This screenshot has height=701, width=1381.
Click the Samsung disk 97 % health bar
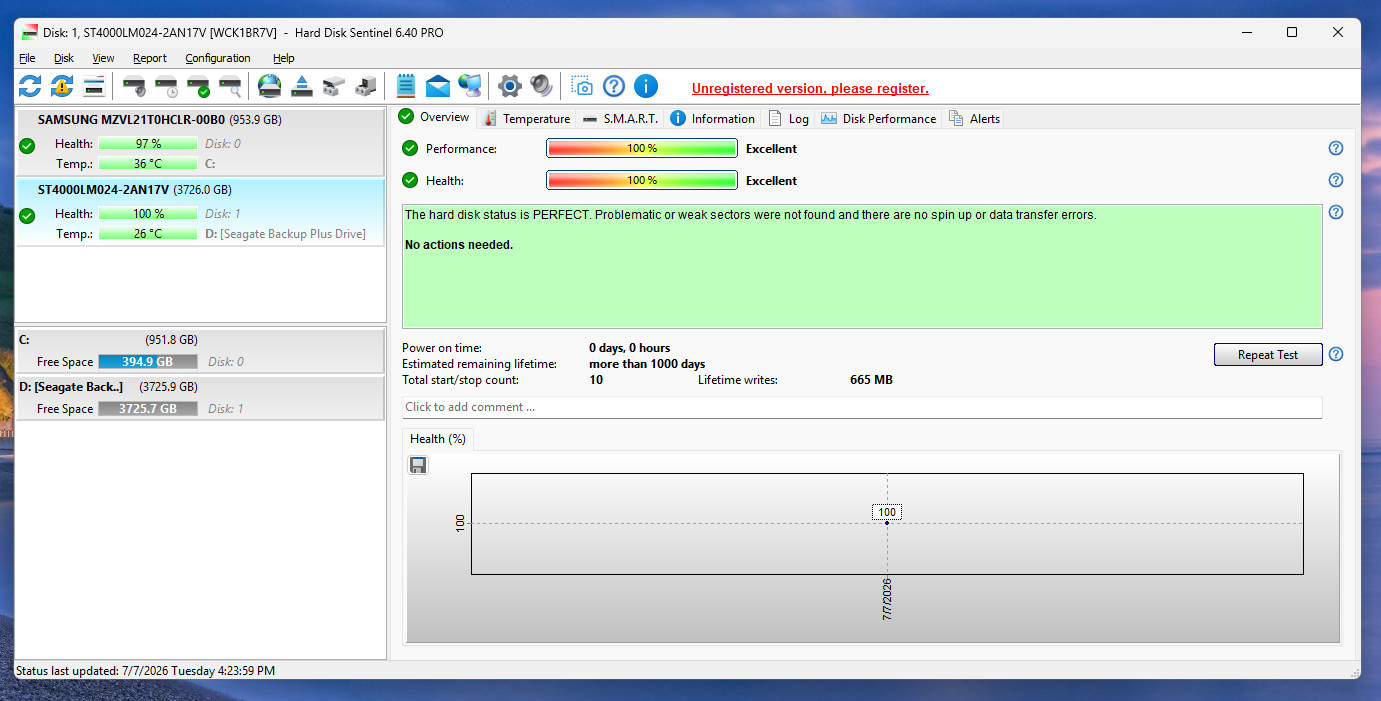148,144
